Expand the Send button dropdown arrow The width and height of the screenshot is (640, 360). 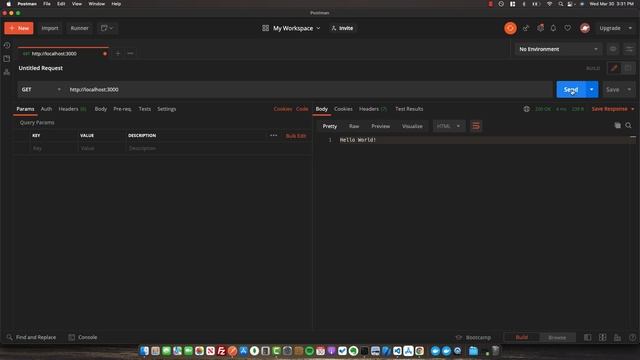(x=591, y=89)
